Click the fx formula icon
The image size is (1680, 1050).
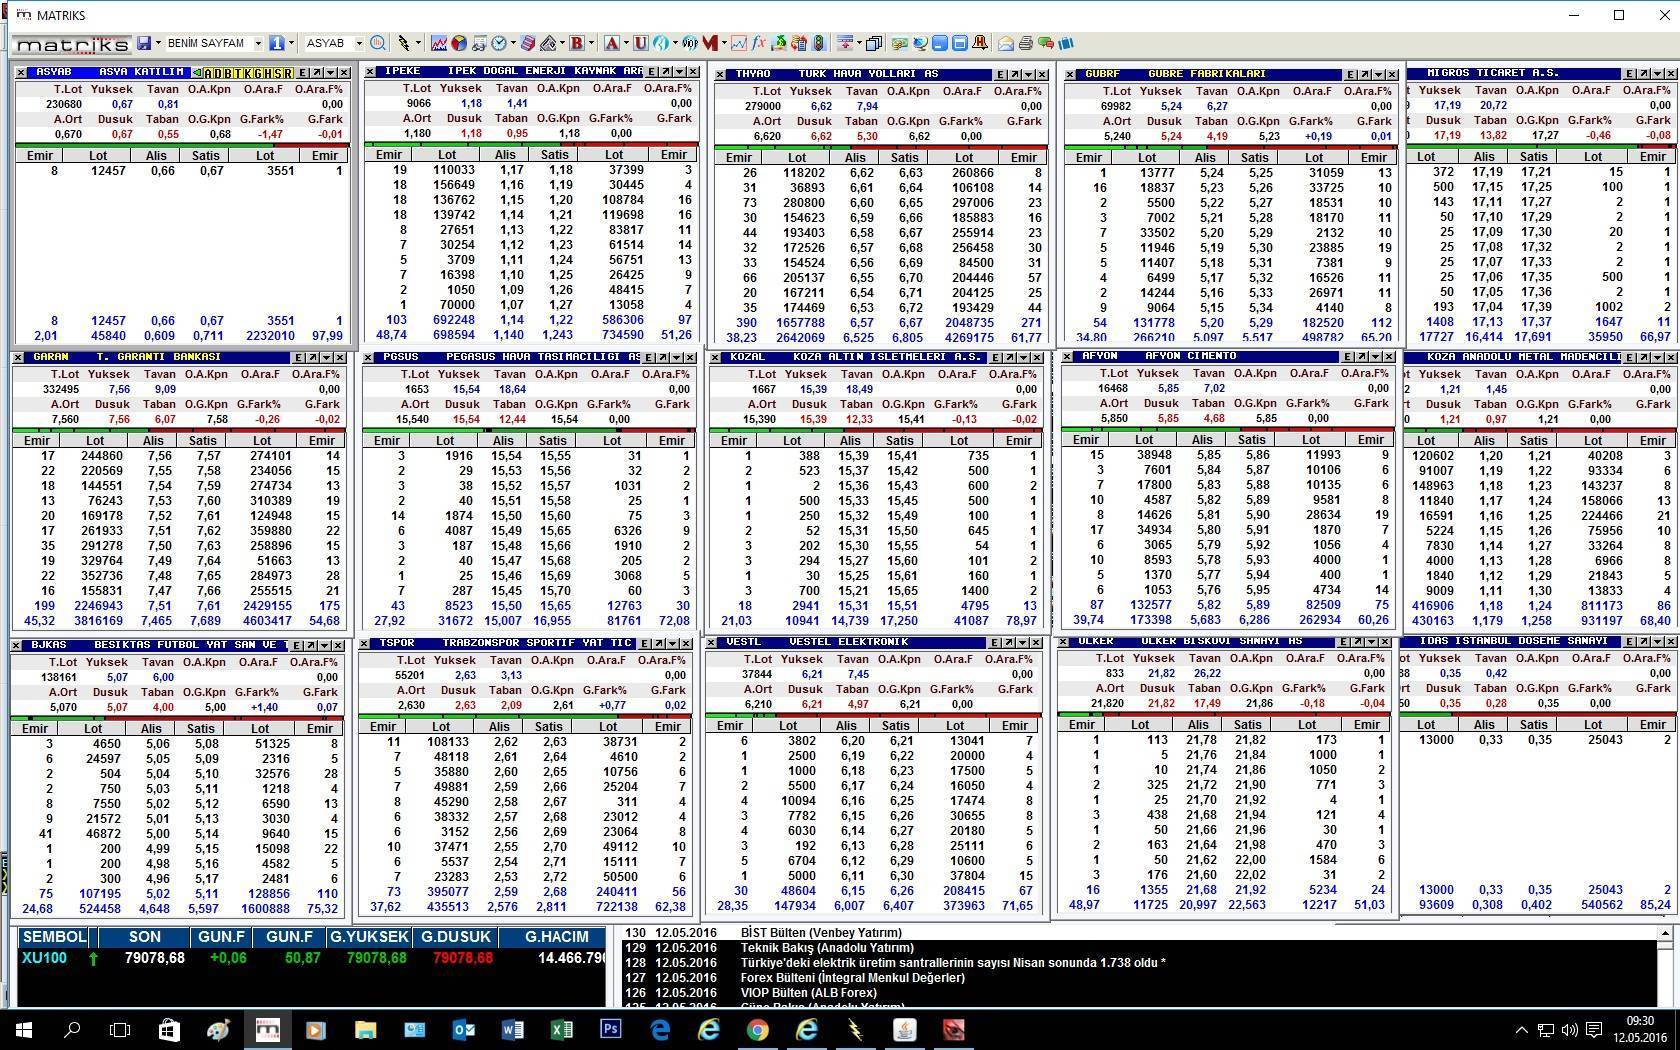point(759,43)
